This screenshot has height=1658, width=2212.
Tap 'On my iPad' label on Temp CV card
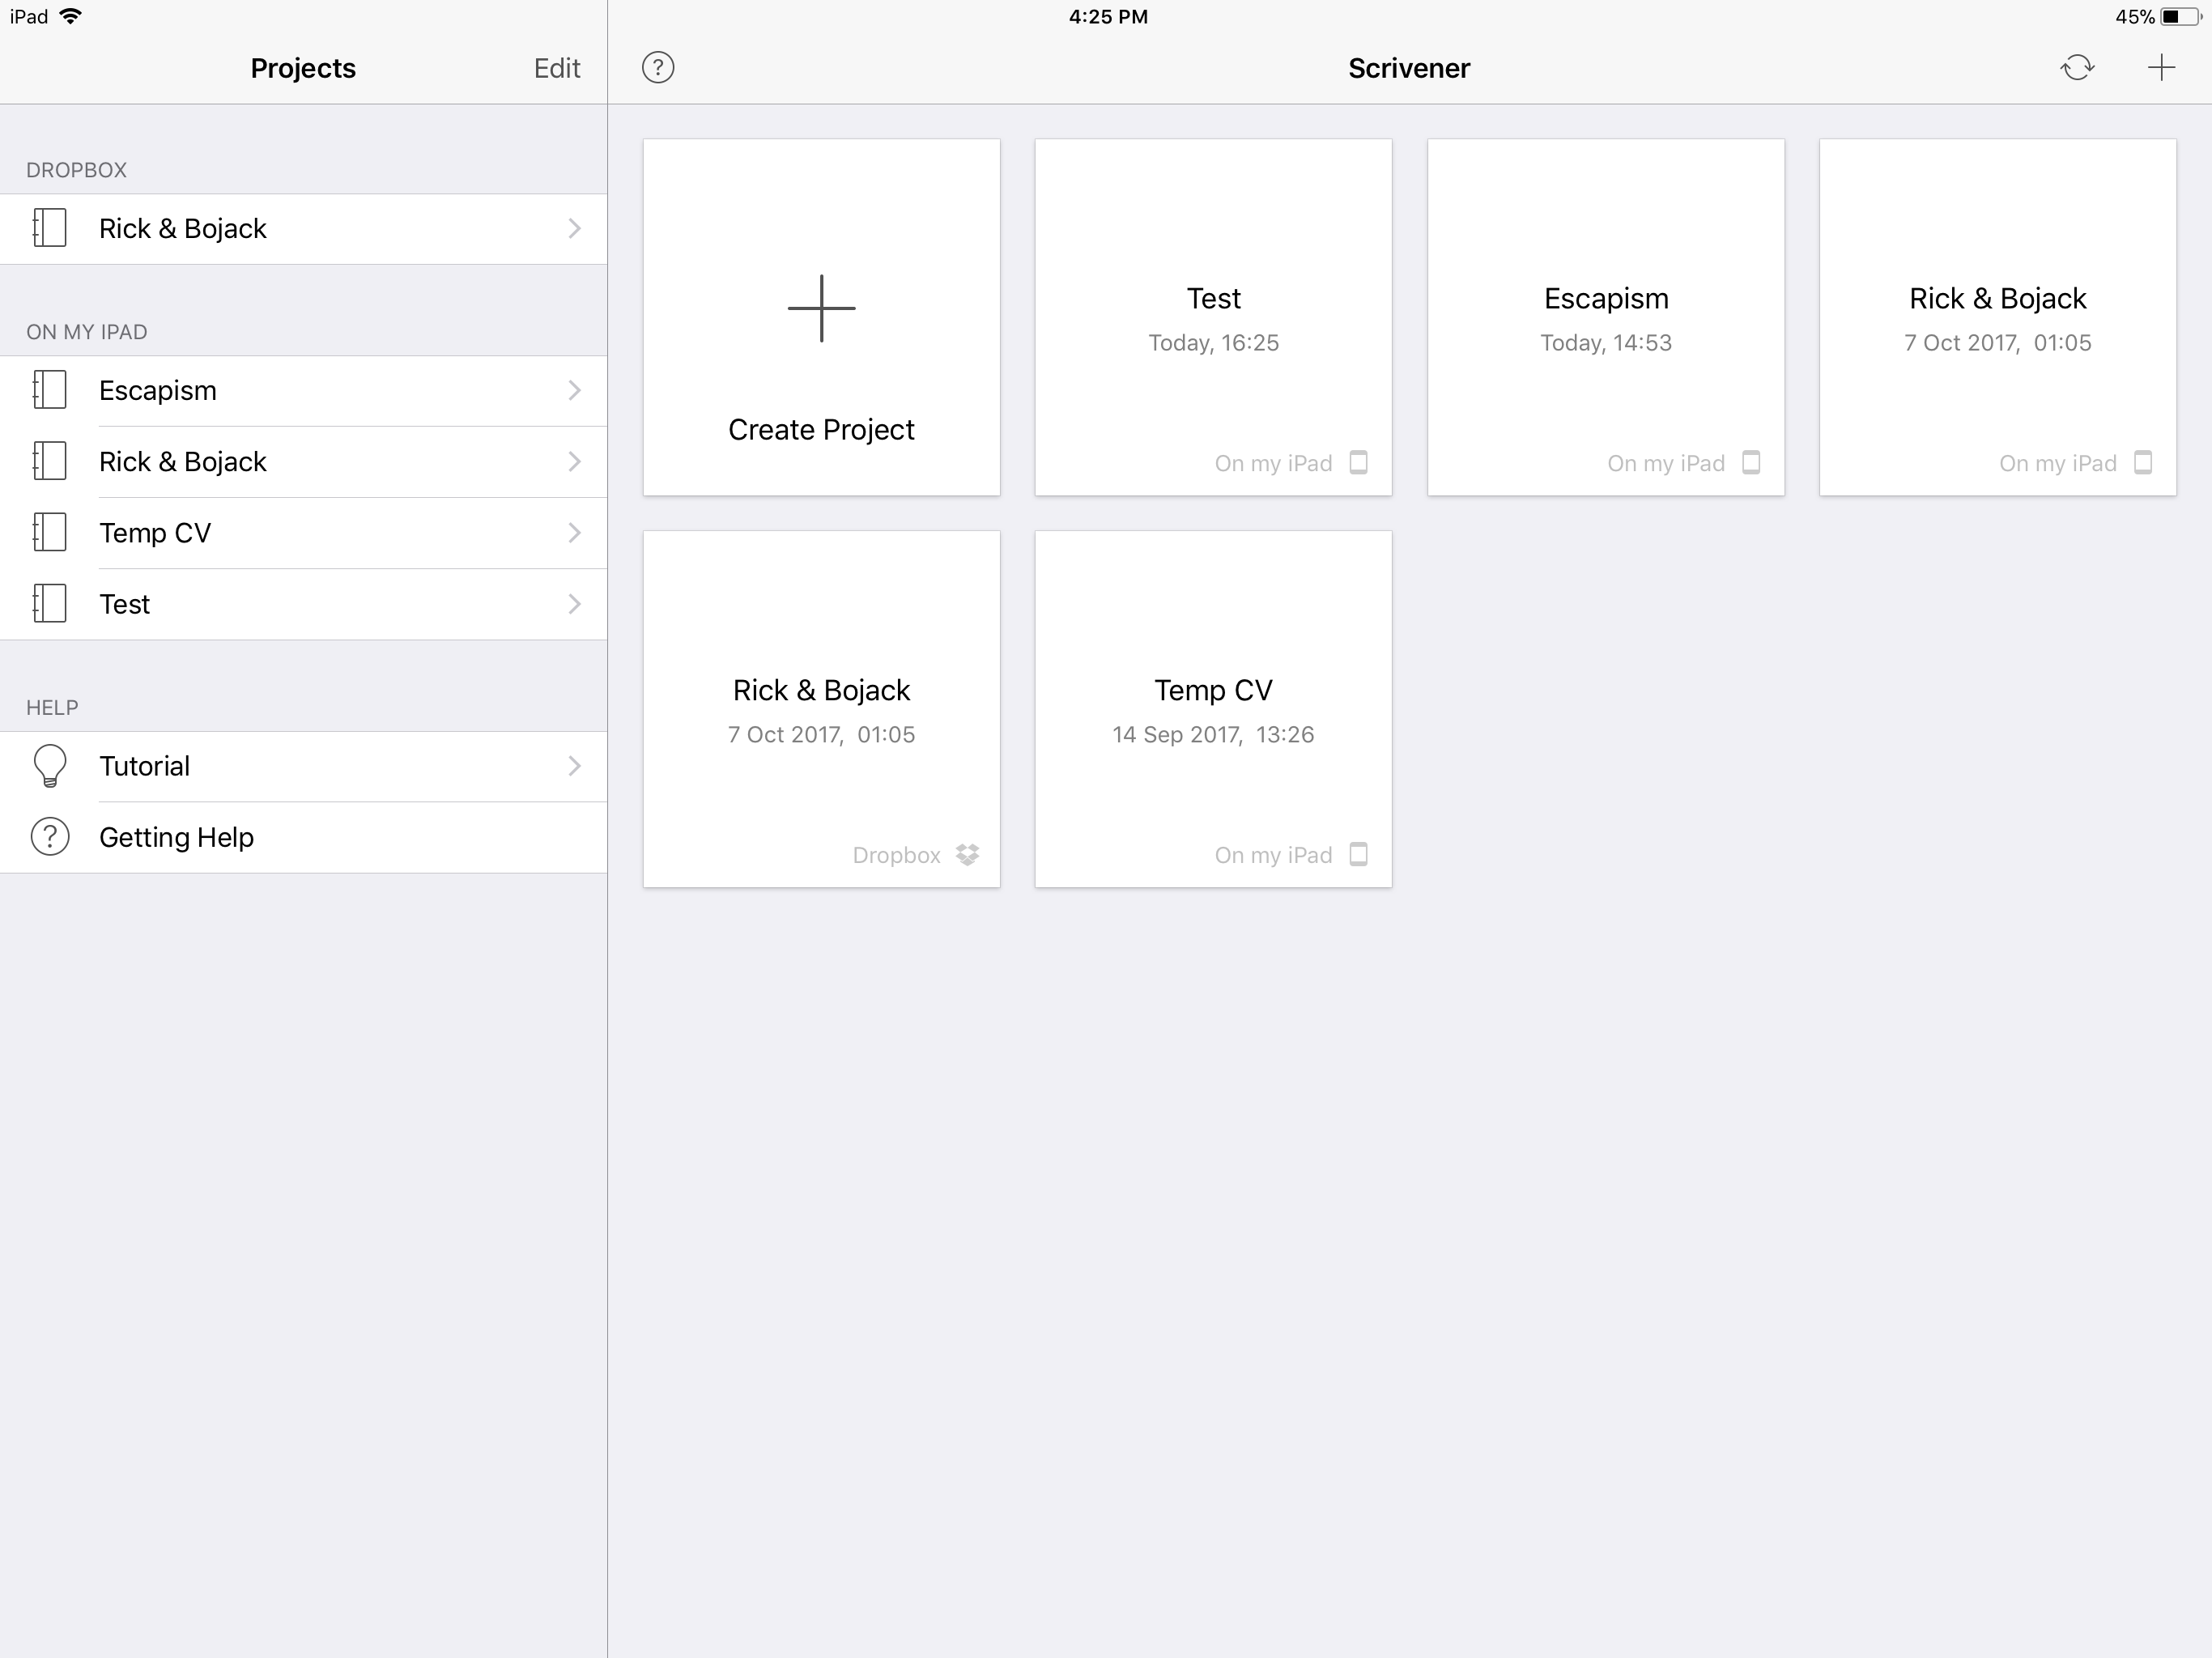1273,855
